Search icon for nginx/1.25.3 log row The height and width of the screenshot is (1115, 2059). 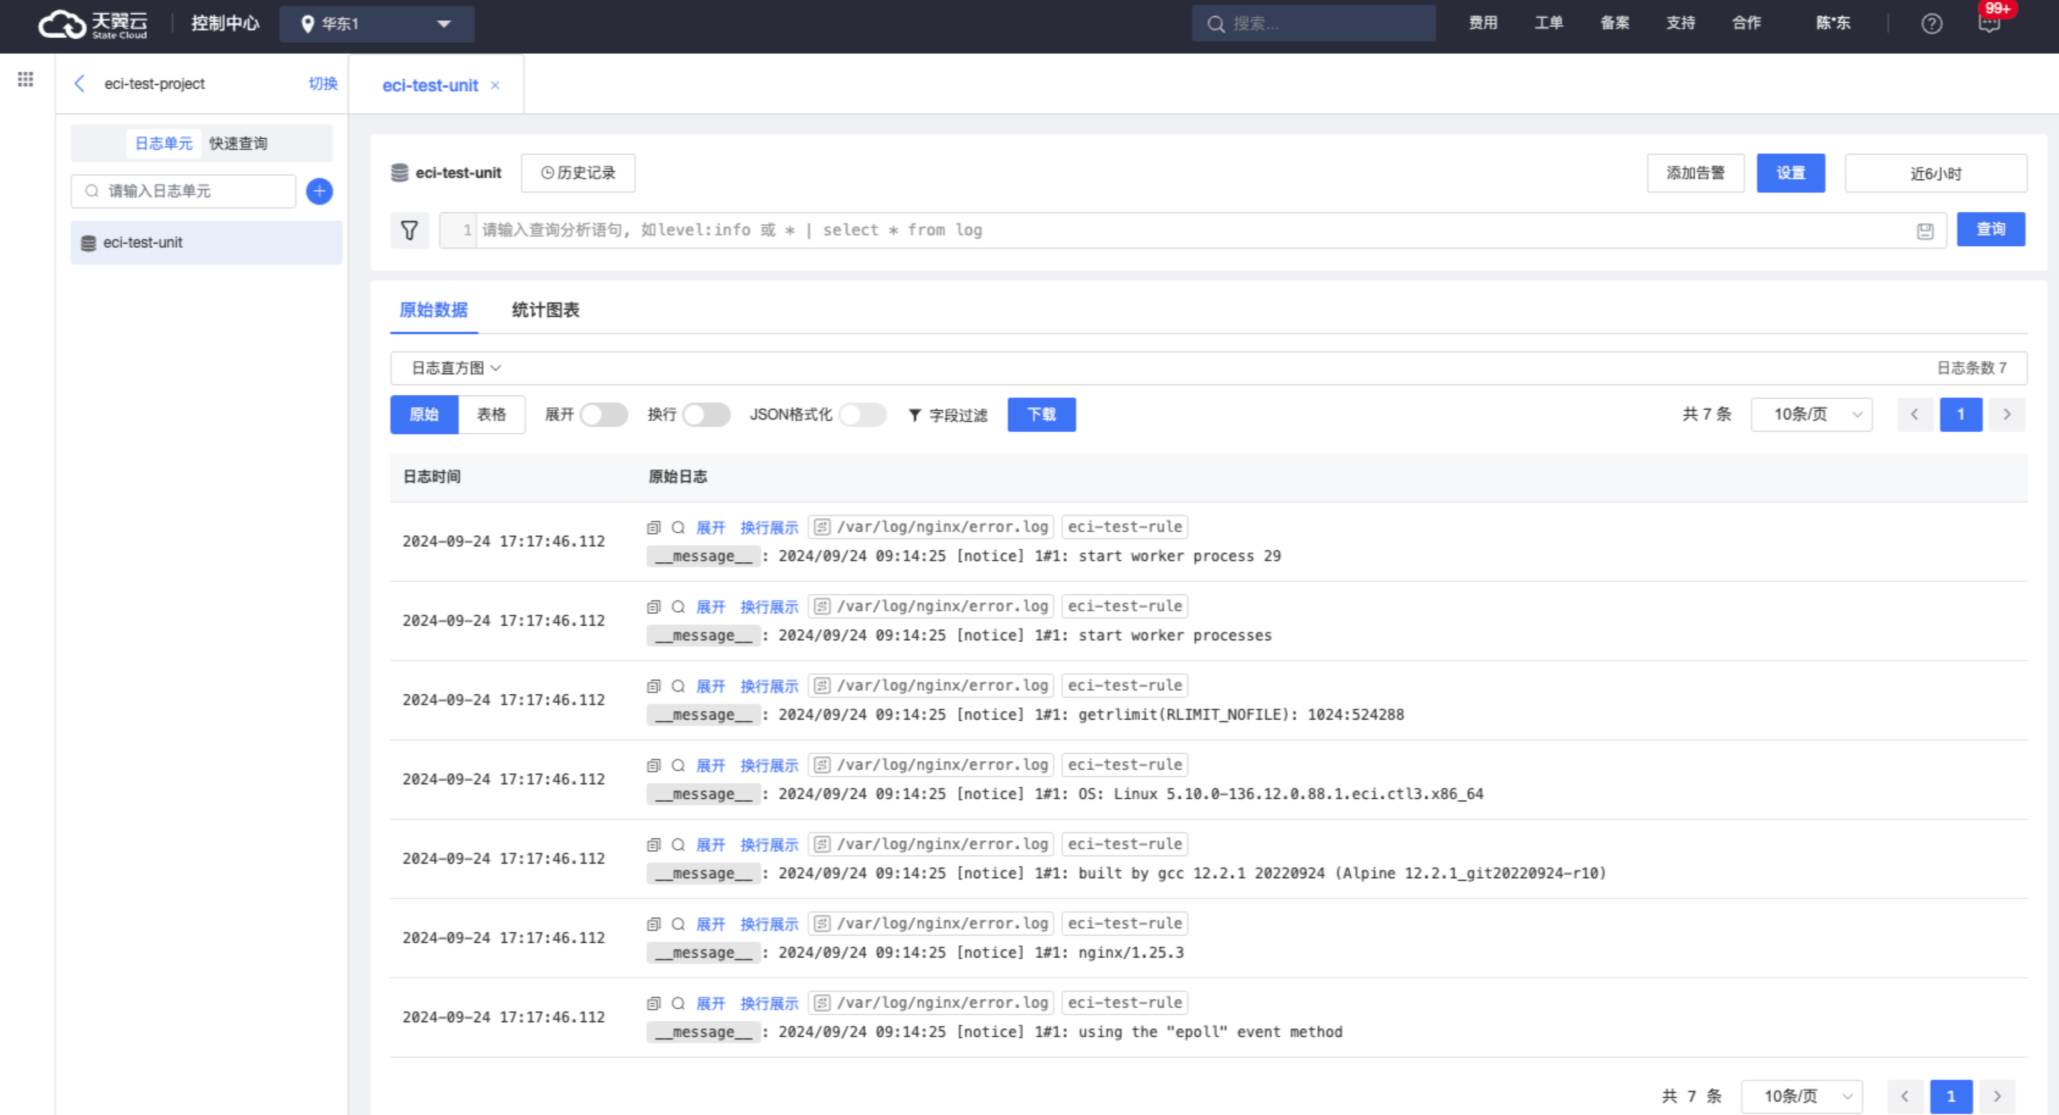[x=678, y=924]
